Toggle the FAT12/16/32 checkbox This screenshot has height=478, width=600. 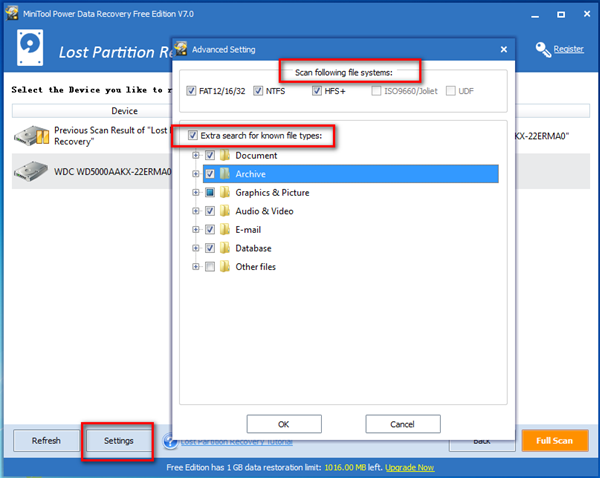(191, 91)
